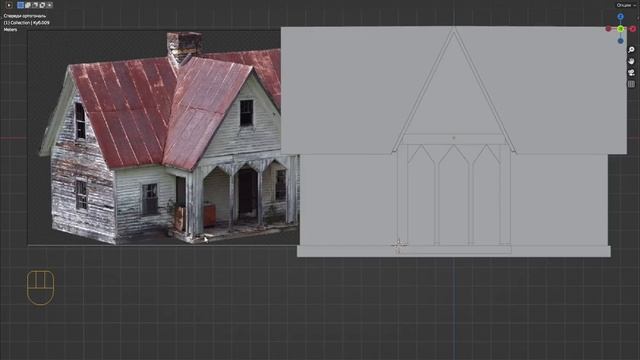Select the gray house mesh object

453,142
